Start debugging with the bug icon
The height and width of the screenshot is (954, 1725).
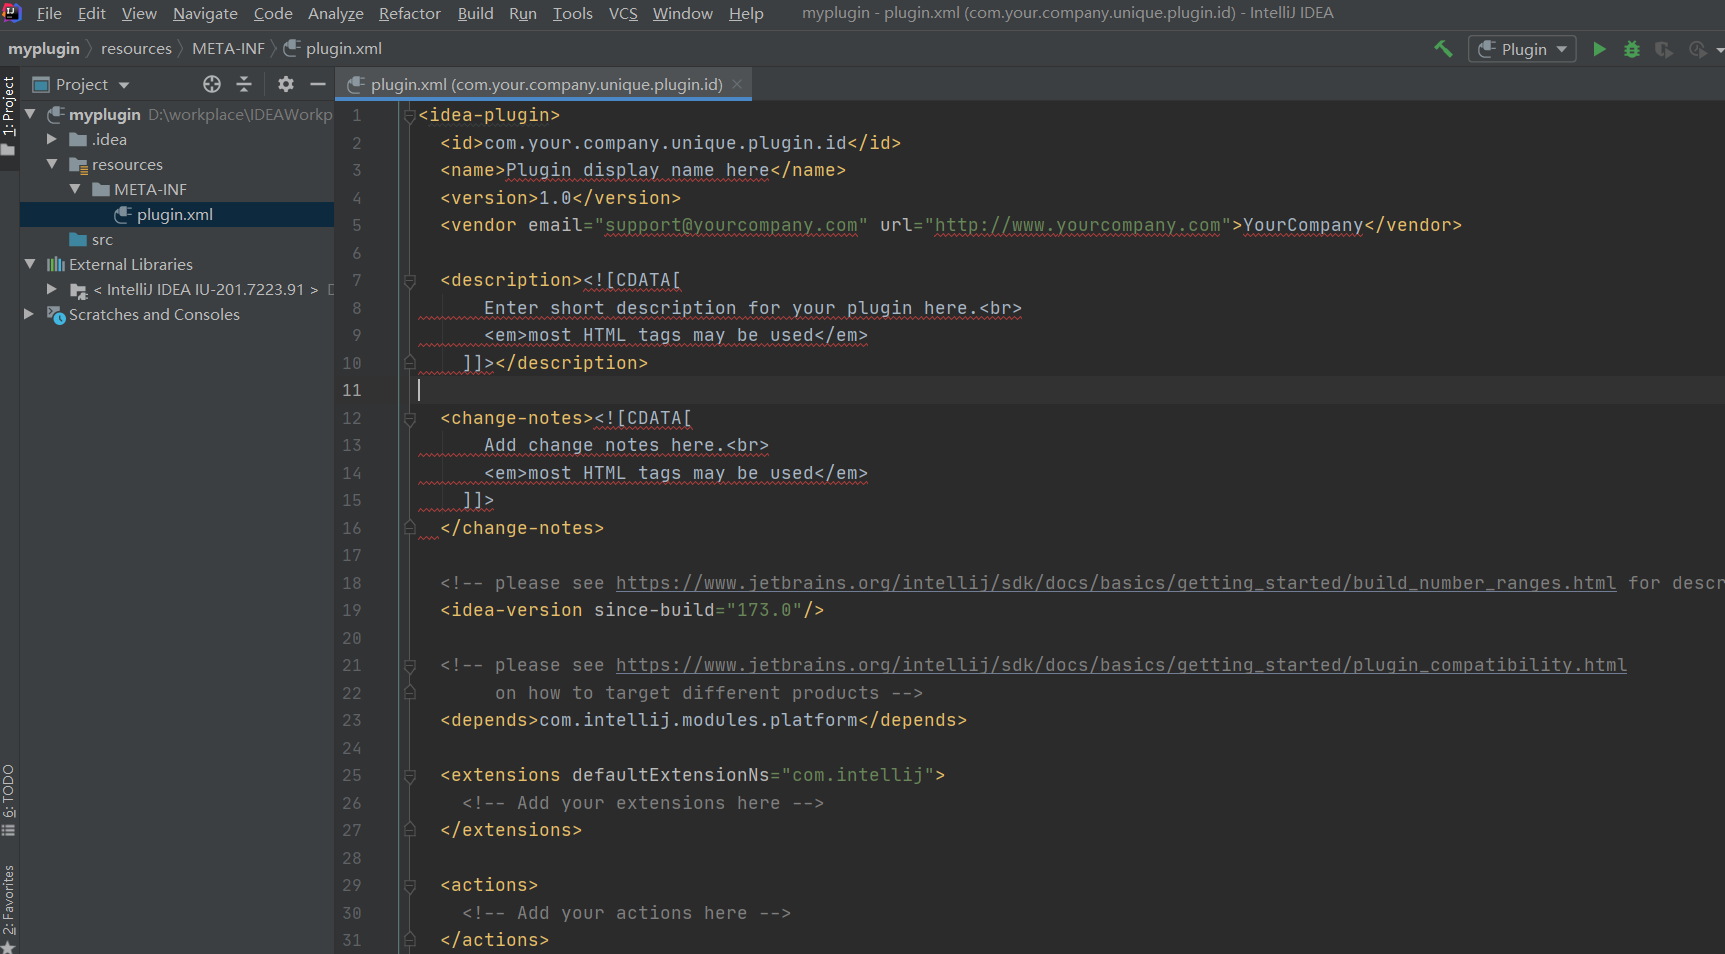[1632, 49]
